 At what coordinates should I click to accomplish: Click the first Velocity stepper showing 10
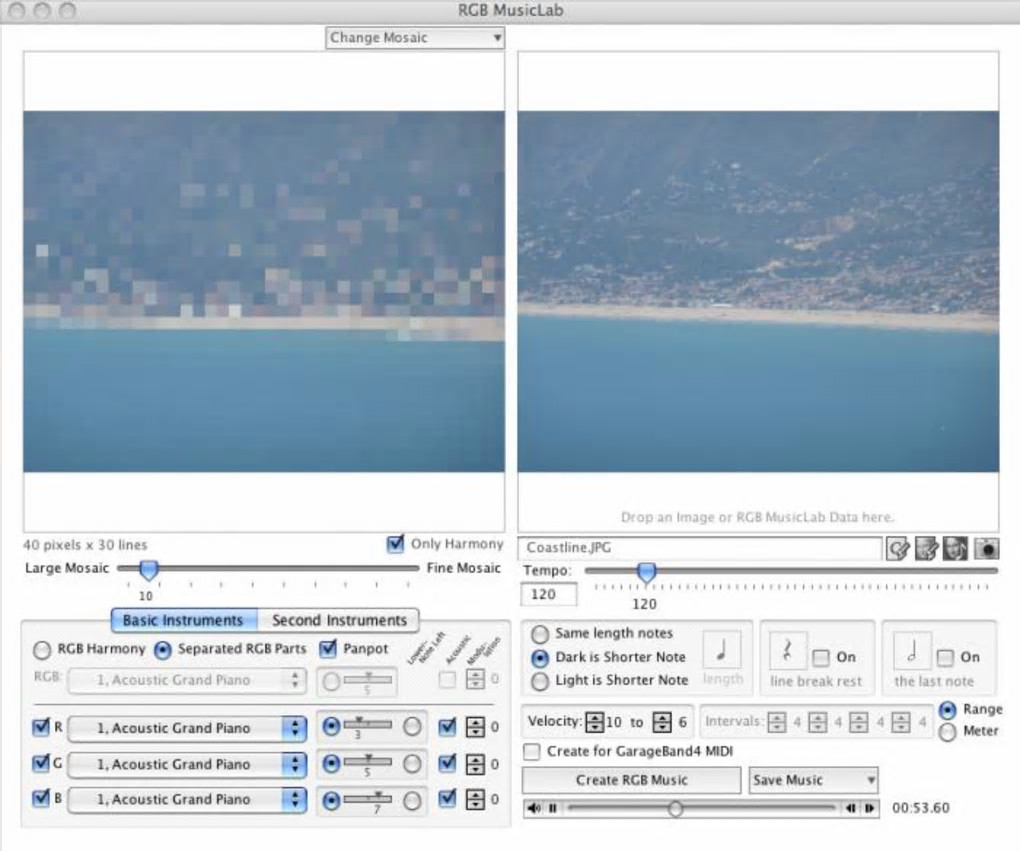pos(595,722)
